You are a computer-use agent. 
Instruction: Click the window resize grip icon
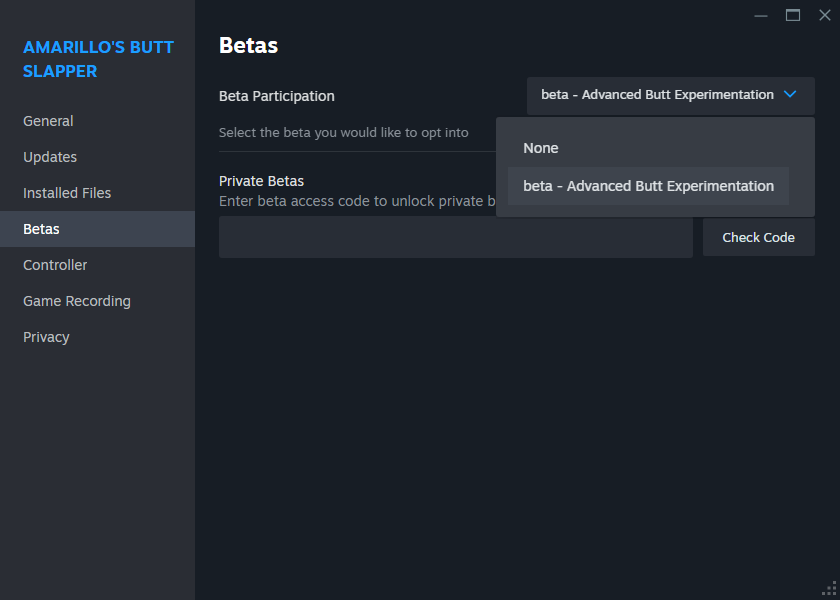pyautogui.click(x=830, y=590)
